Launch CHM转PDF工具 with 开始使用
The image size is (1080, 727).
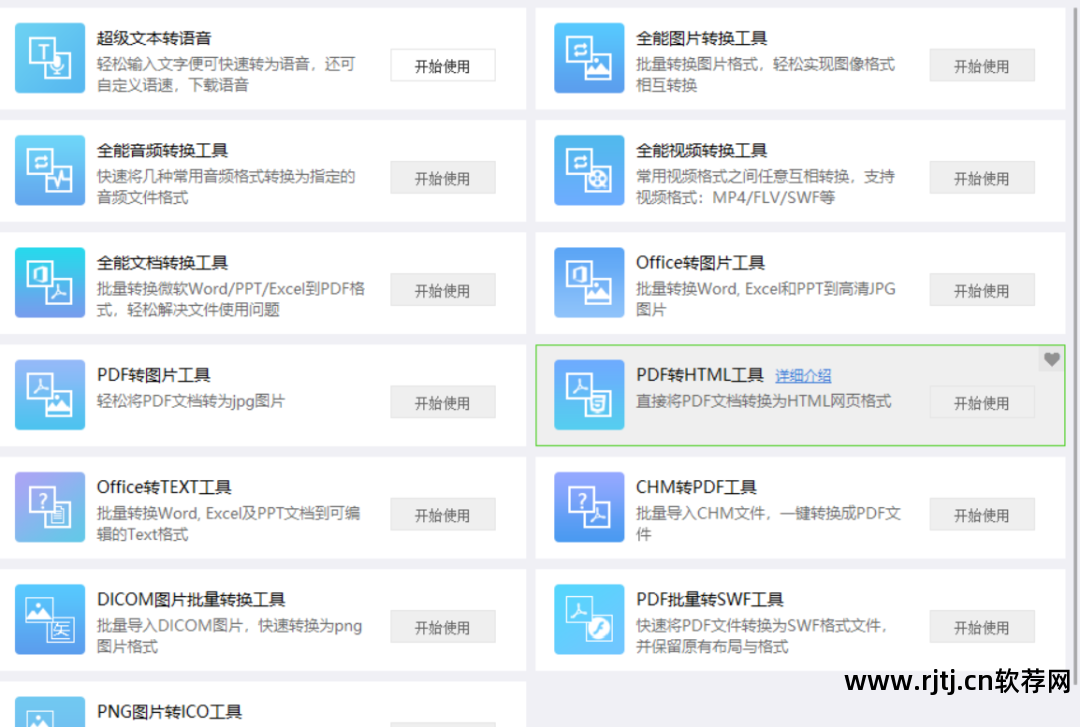coord(982,515)
